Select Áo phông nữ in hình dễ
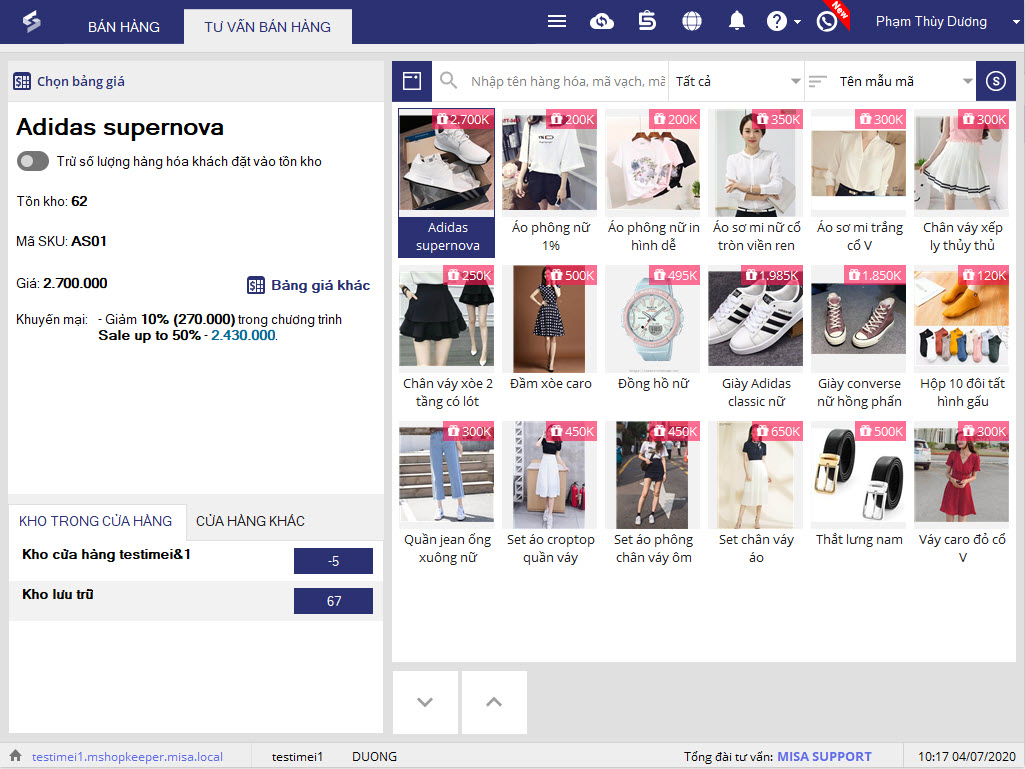 (x=653, y=182)
